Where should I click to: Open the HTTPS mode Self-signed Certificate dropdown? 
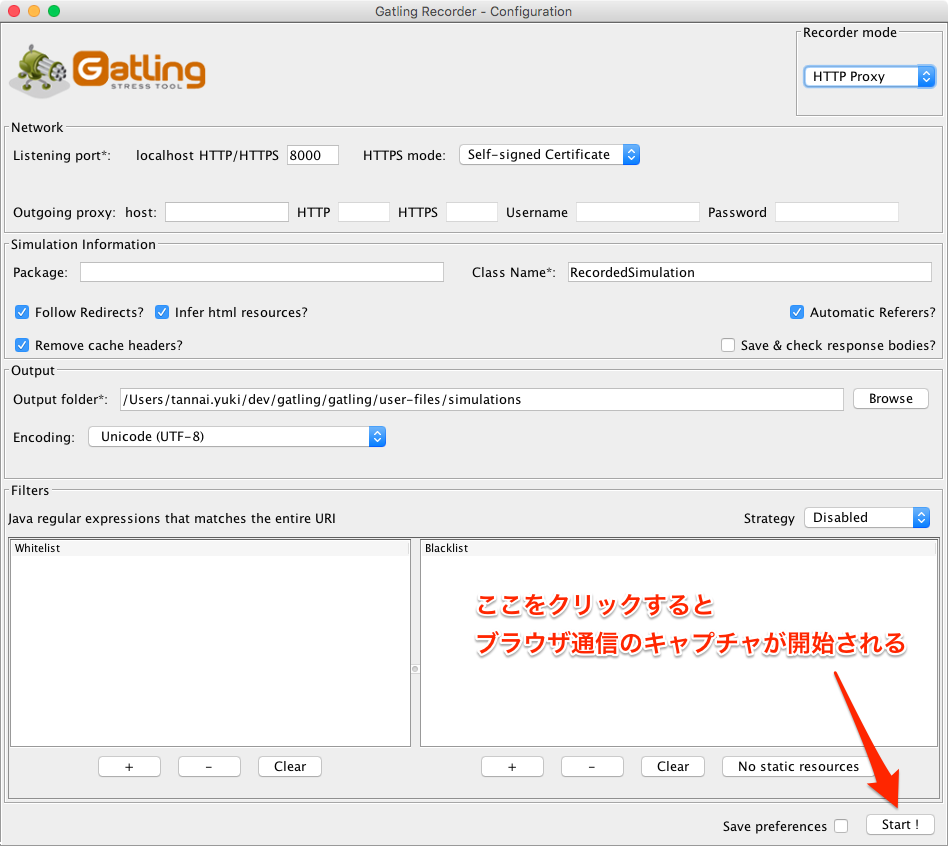pos(549,155)
